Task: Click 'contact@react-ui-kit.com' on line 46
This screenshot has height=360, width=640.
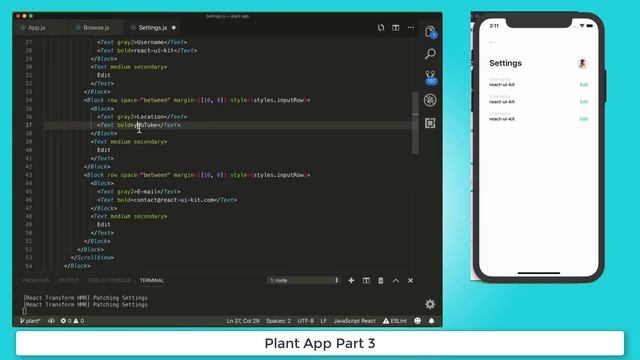Action: 175,200
